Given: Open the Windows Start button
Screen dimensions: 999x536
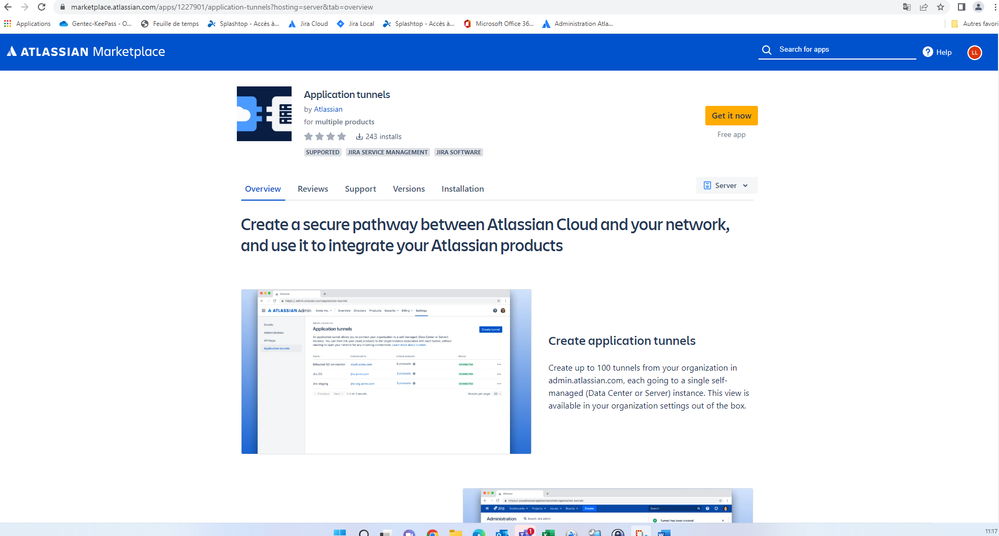Looking at the screenshot, I should click(x=340, y=532).
